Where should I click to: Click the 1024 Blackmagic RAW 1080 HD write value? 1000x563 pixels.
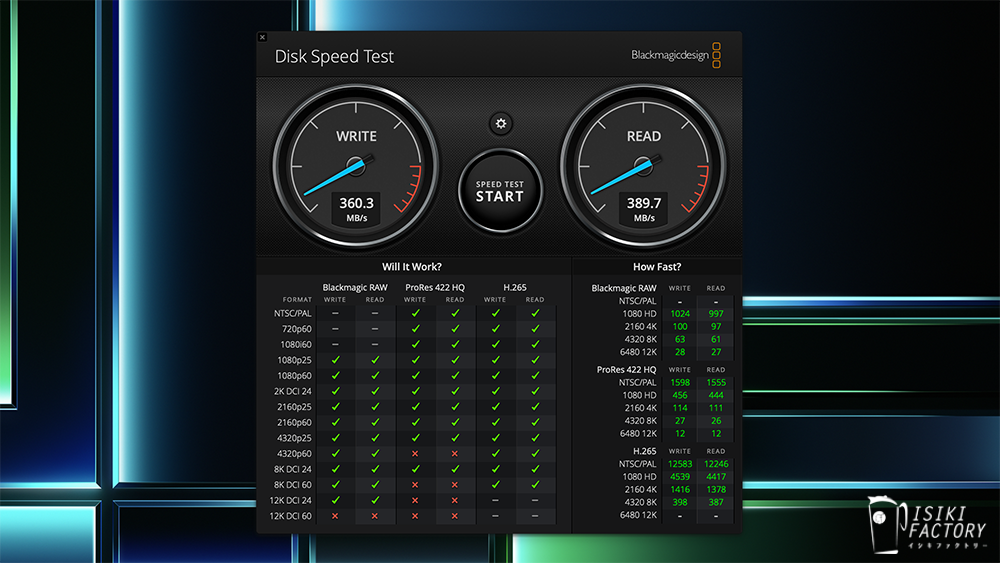click(680, 314)
